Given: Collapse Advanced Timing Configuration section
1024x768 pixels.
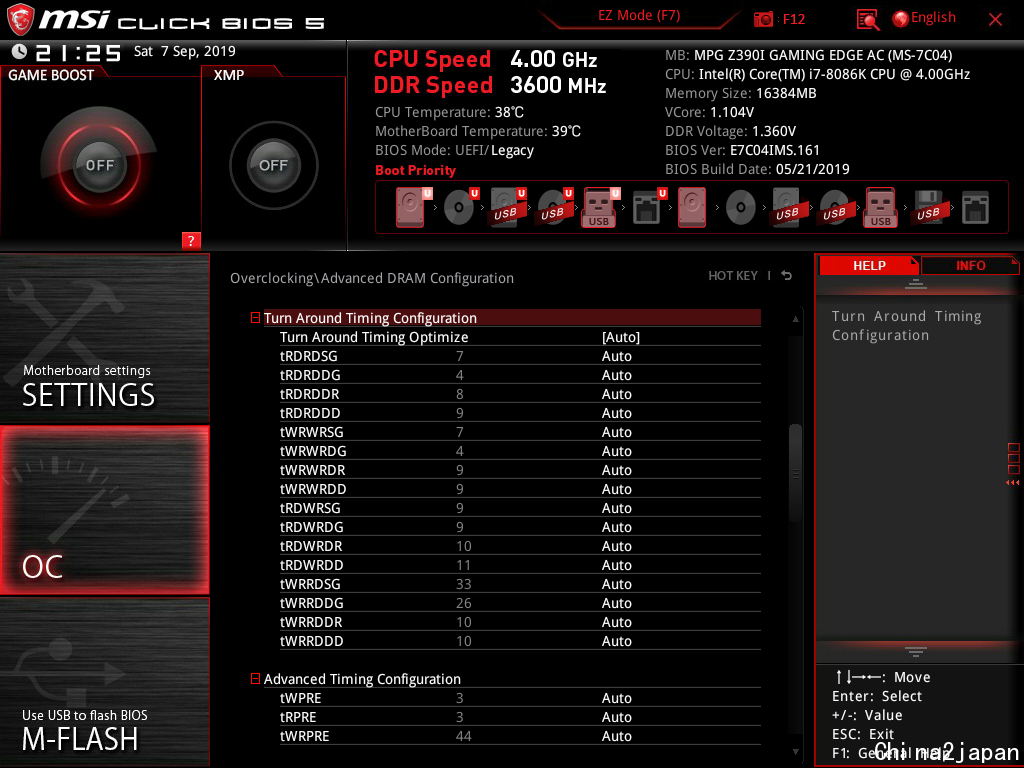Looking at the screenshot, I should coord(255,679).
